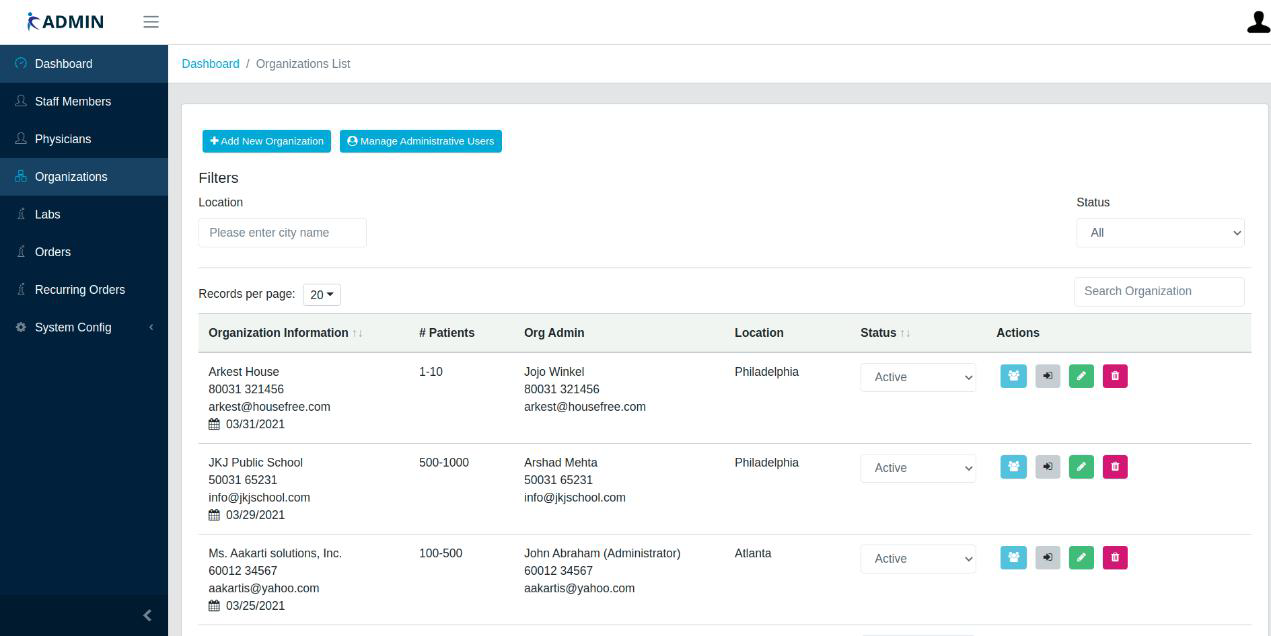Change records per page dropdown
This screenshot has width=1271, height=636.
click(x=321, y=295)
